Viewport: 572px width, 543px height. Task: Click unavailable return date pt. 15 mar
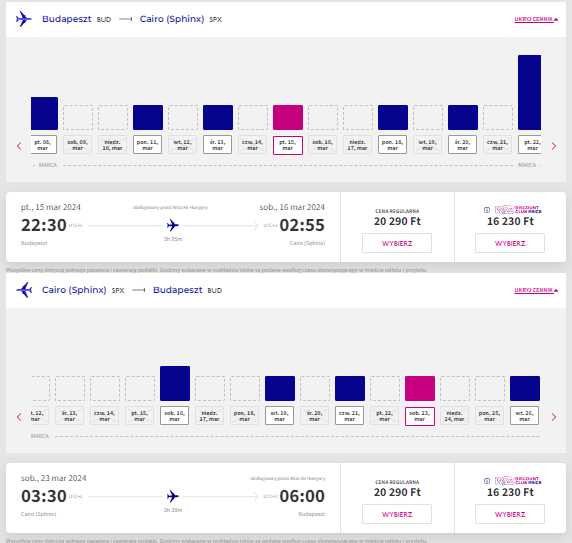pos(139,416)
